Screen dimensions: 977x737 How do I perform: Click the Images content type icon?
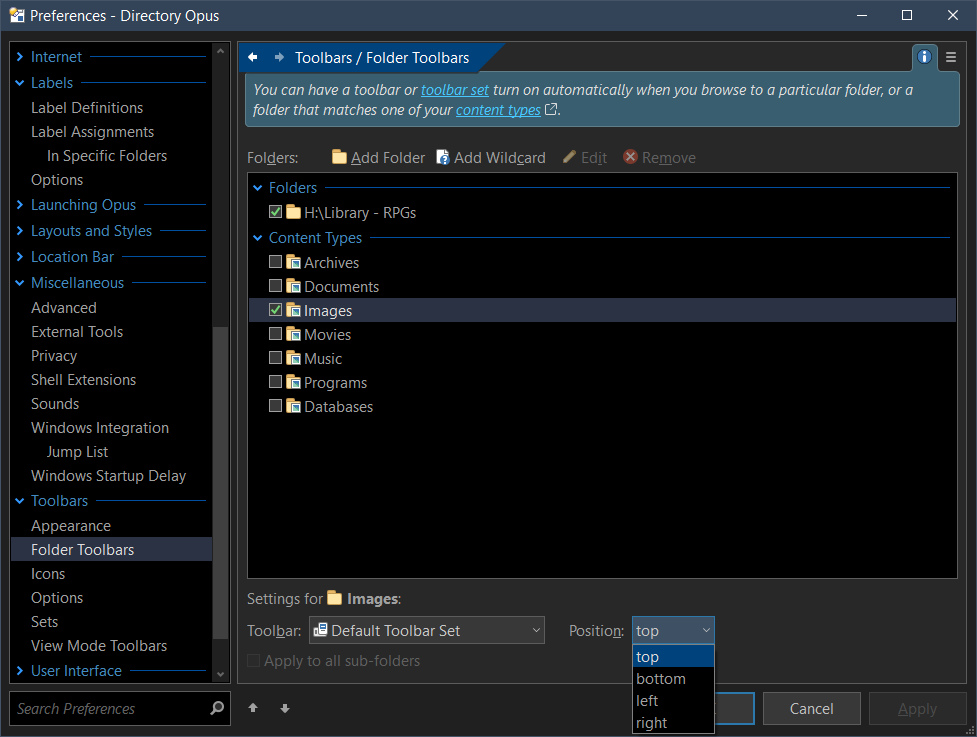[293, 310]
